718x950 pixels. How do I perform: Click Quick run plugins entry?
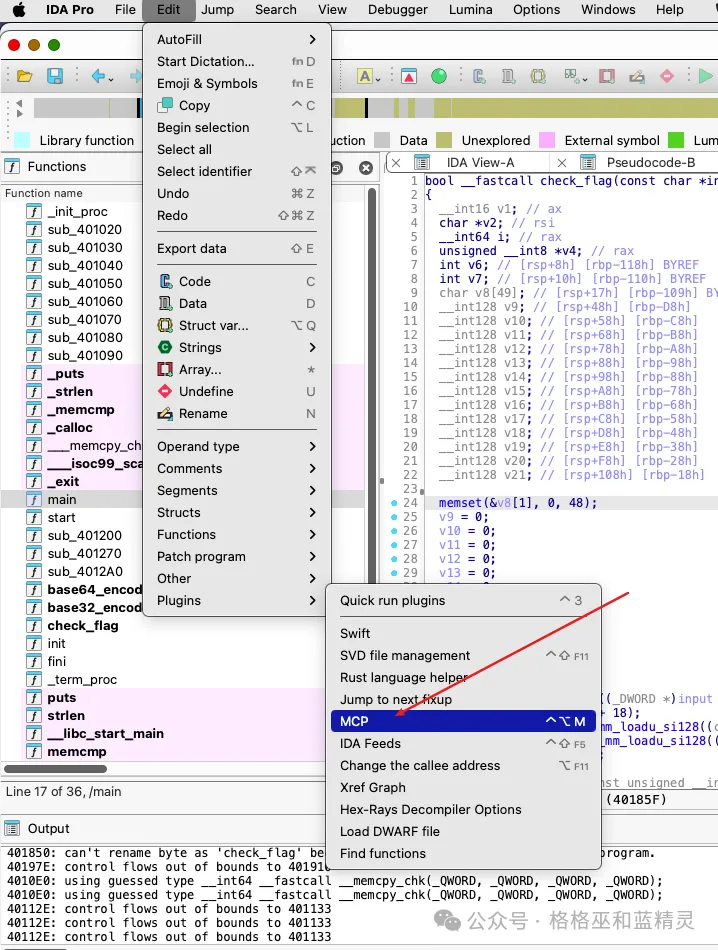[464, 600]
